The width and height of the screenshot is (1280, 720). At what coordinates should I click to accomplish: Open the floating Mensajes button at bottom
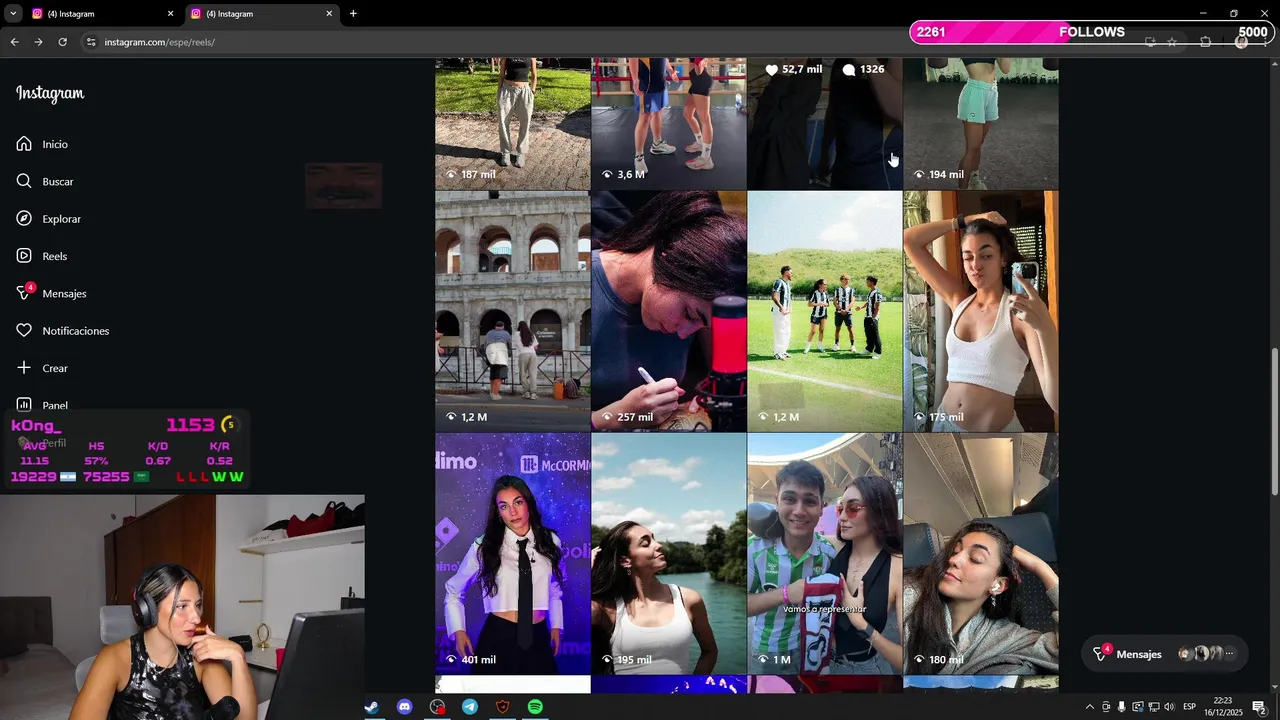point(1164,654)
